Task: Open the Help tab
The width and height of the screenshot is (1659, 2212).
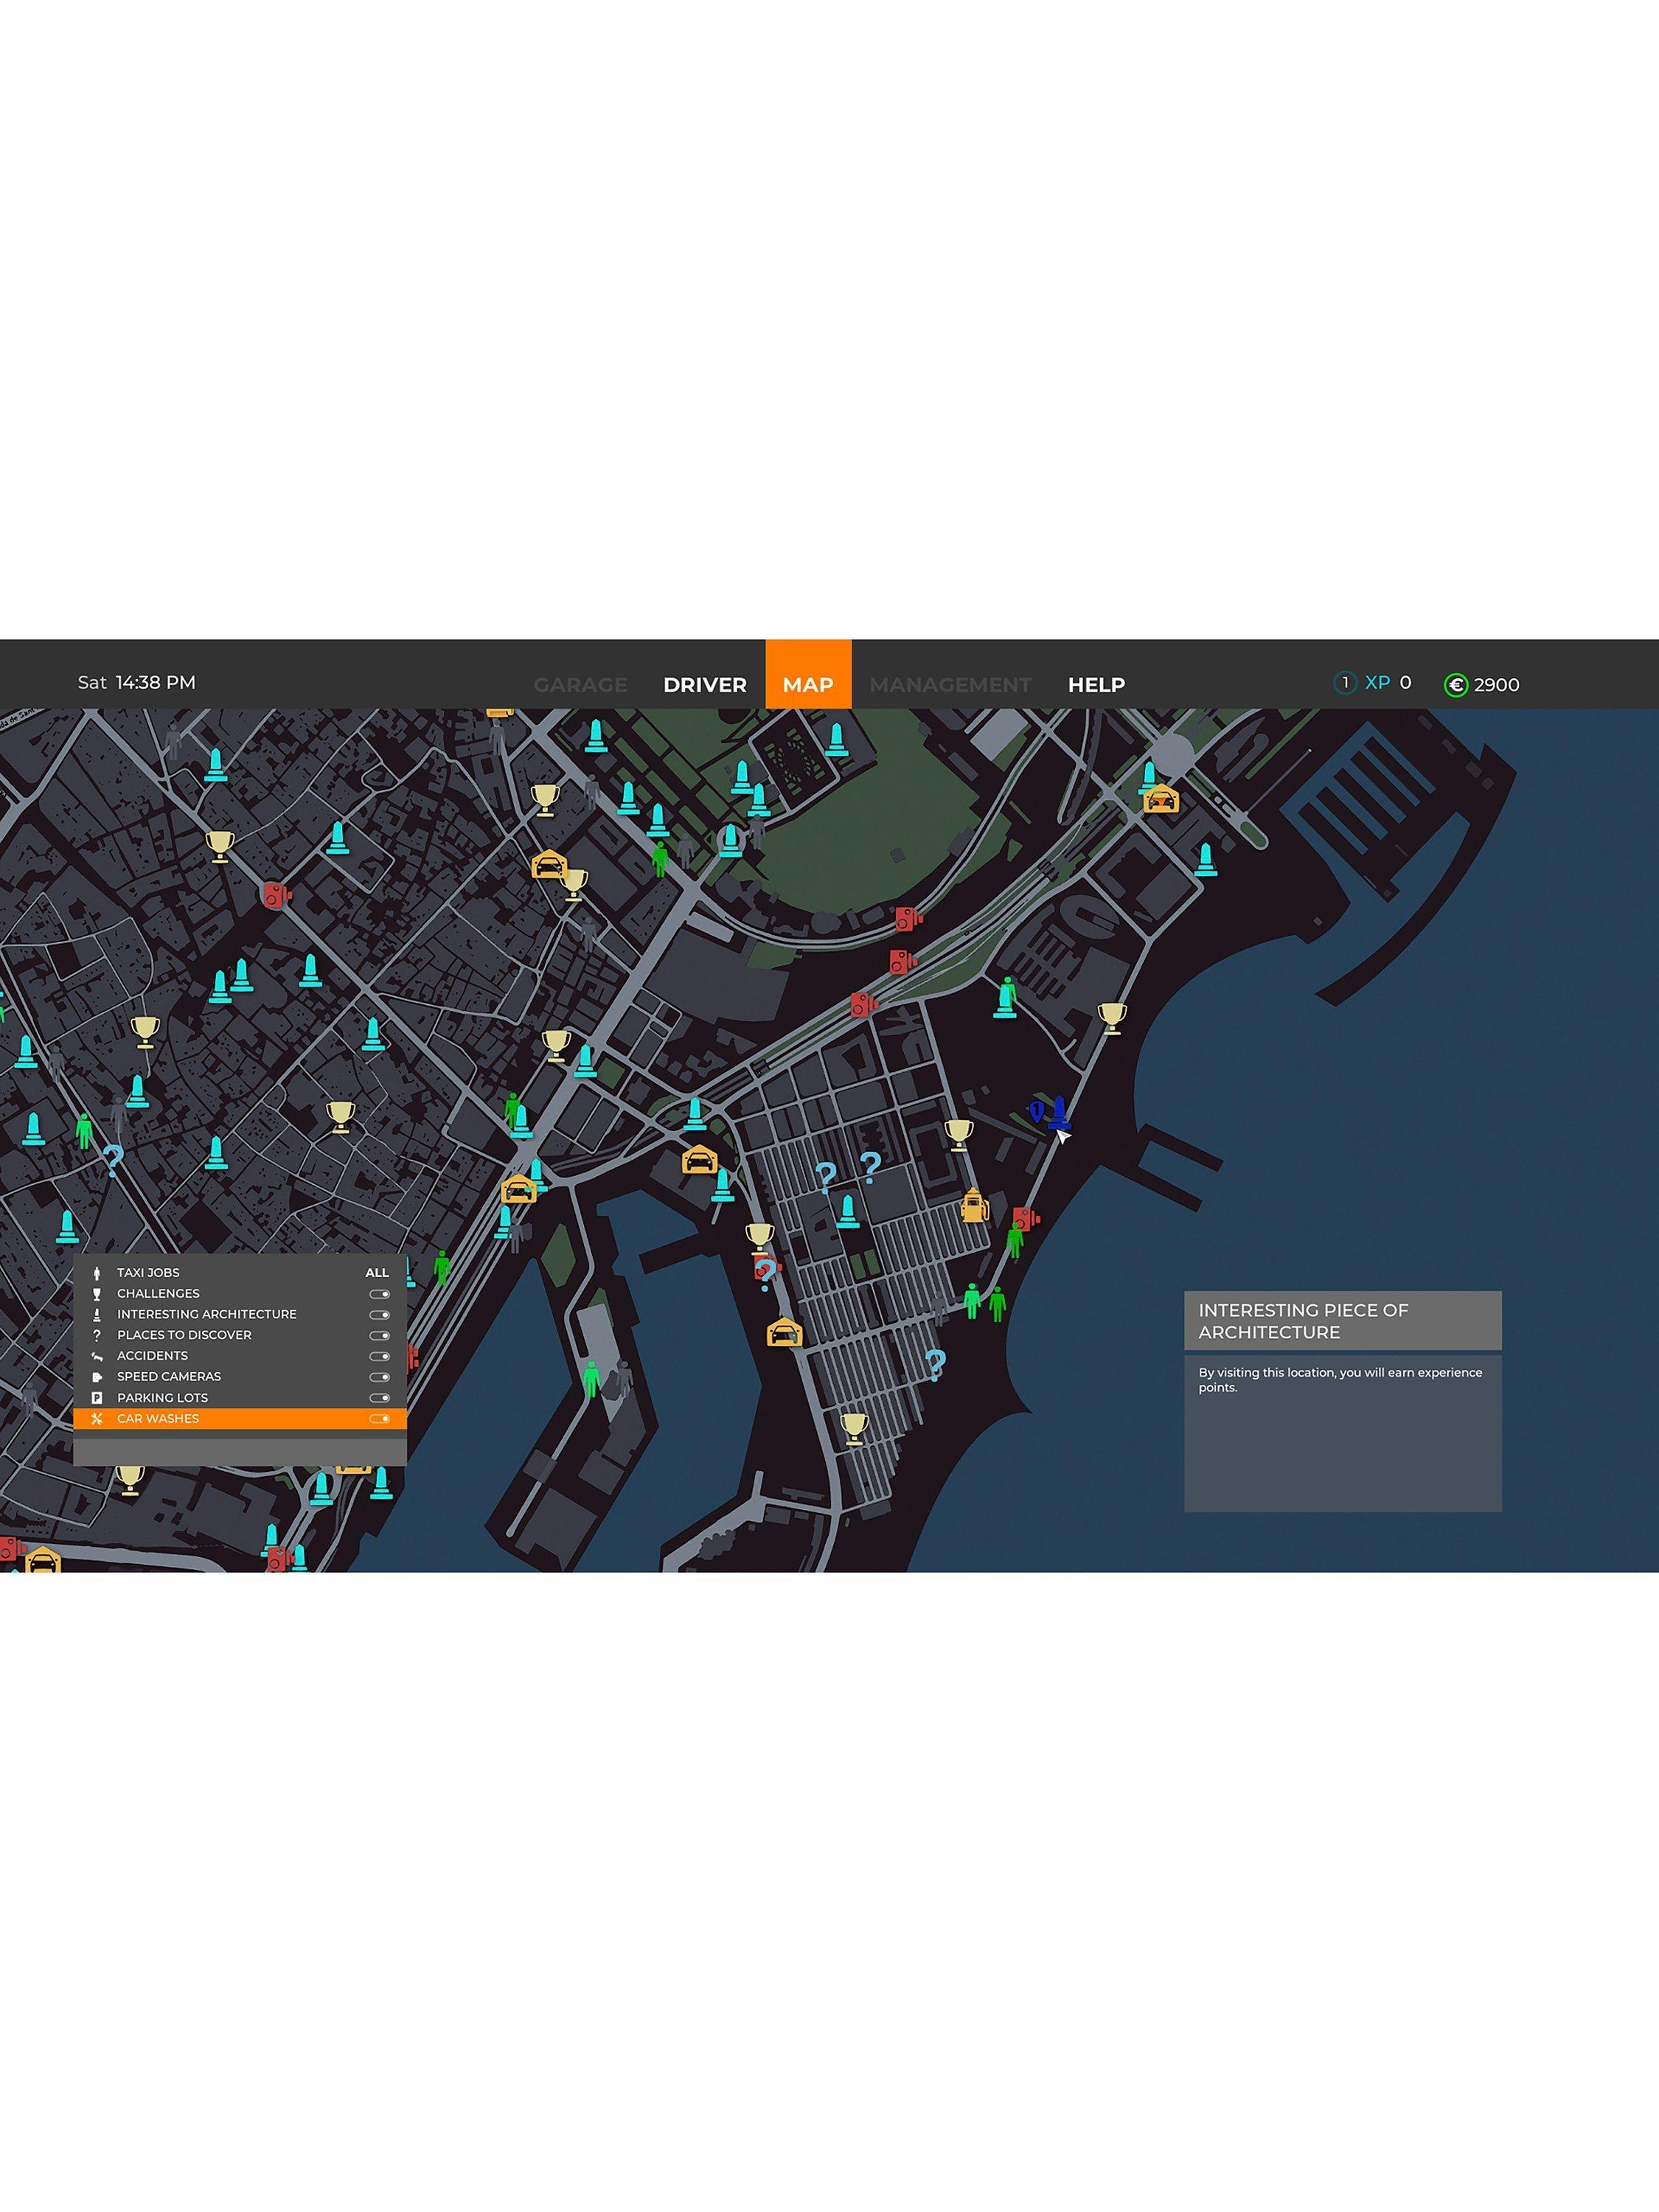Action: (x=1096, y=685)
